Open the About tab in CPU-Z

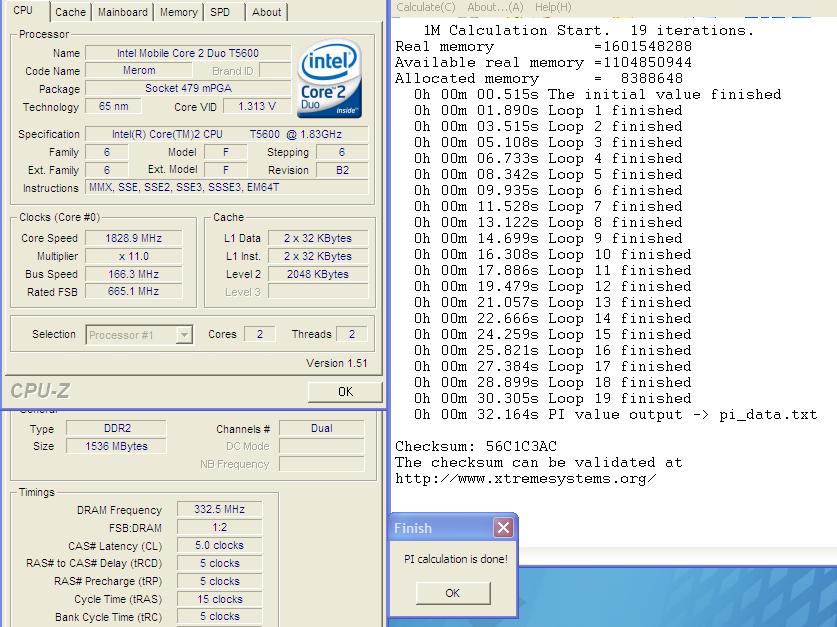click(266, 12)
